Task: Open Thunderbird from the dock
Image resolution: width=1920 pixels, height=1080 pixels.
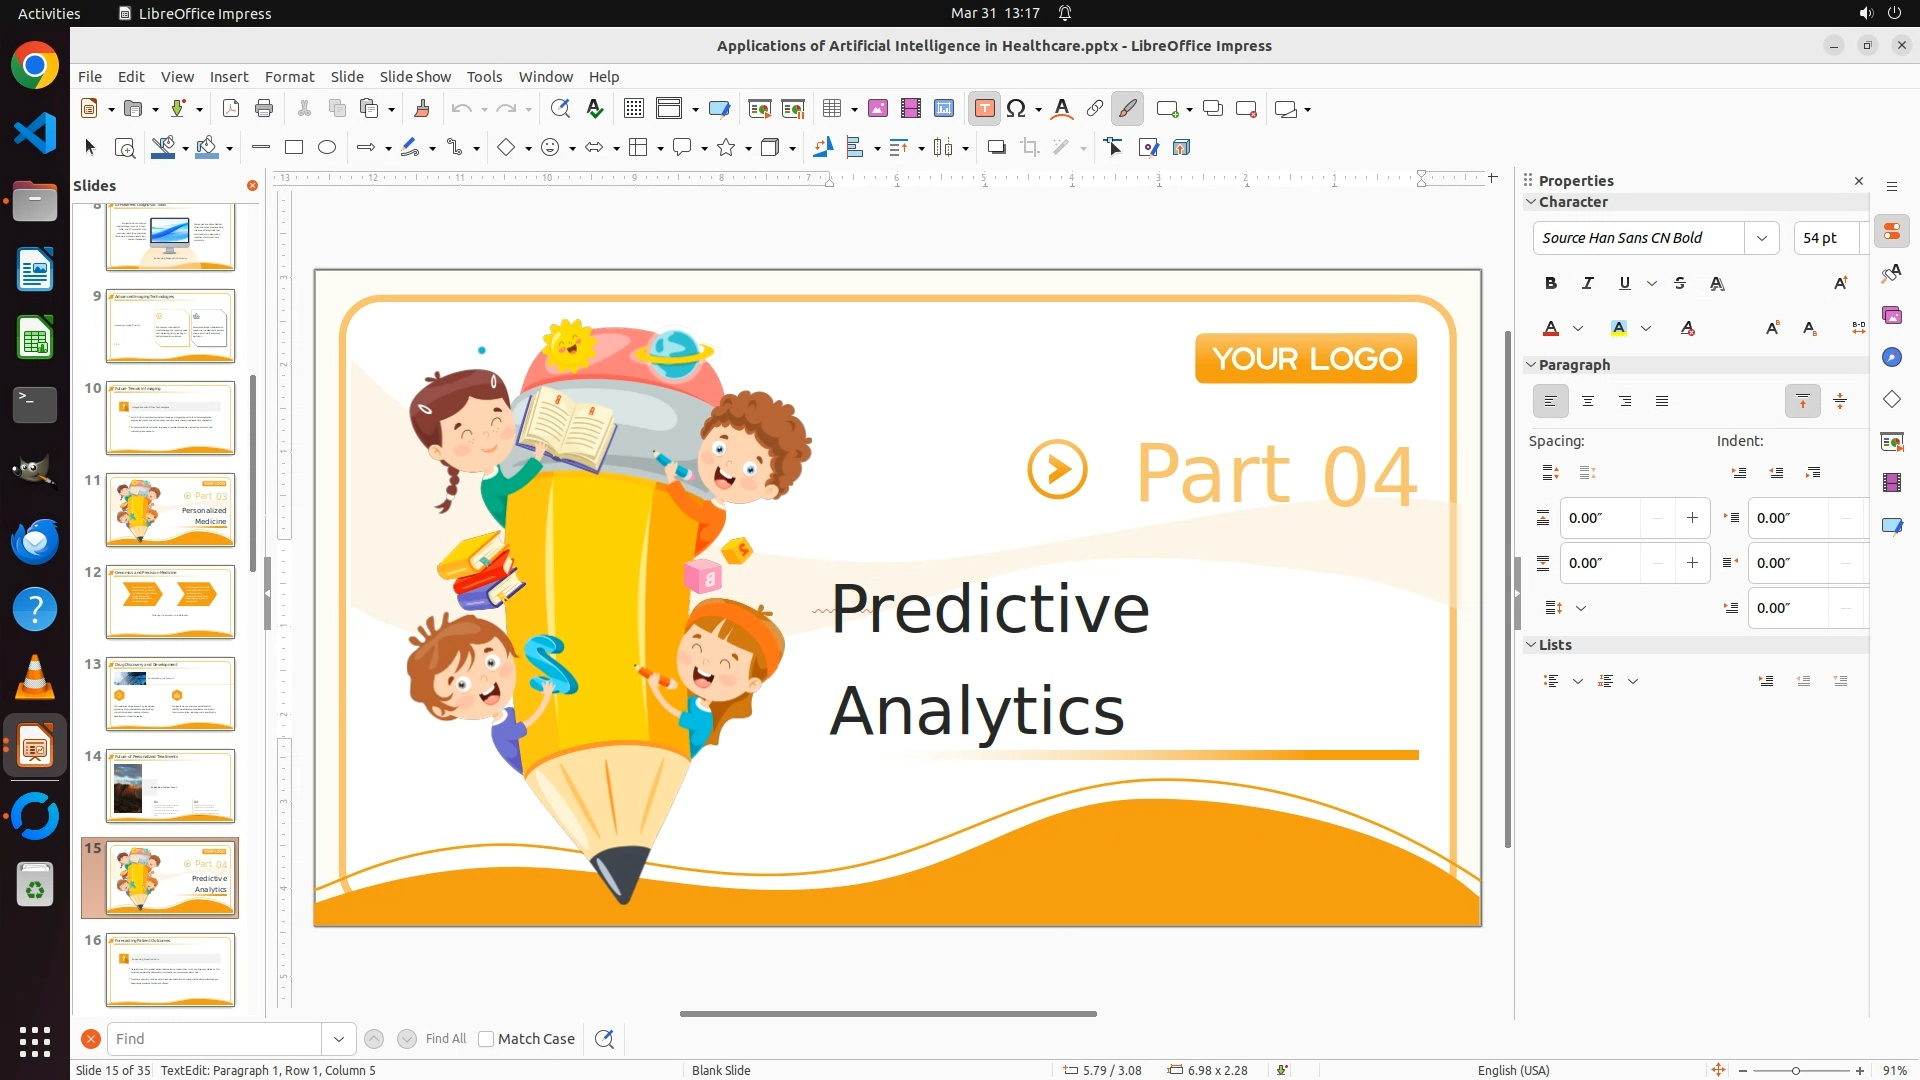Action: point(35,541)
